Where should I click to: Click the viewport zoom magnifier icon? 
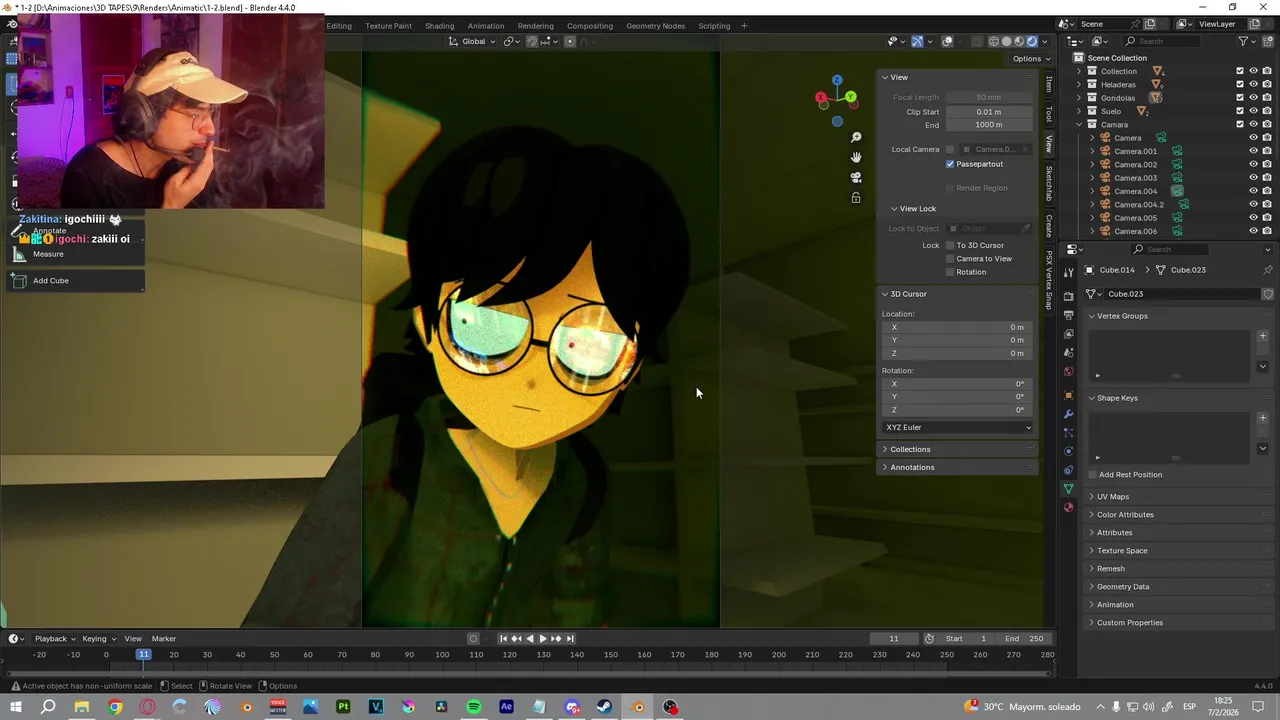pyautogui.click(x=856, y=137)
